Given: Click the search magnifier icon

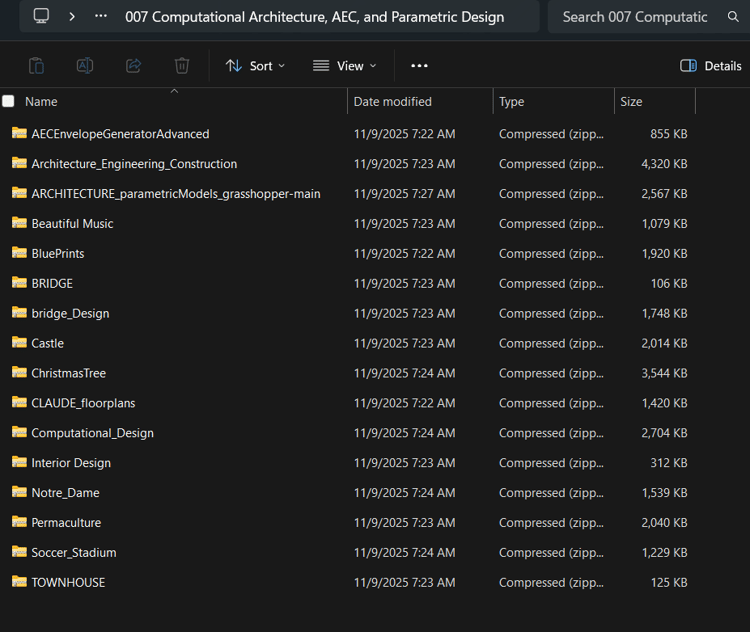Looking at the screenshot, I should (x=733, y=16).
